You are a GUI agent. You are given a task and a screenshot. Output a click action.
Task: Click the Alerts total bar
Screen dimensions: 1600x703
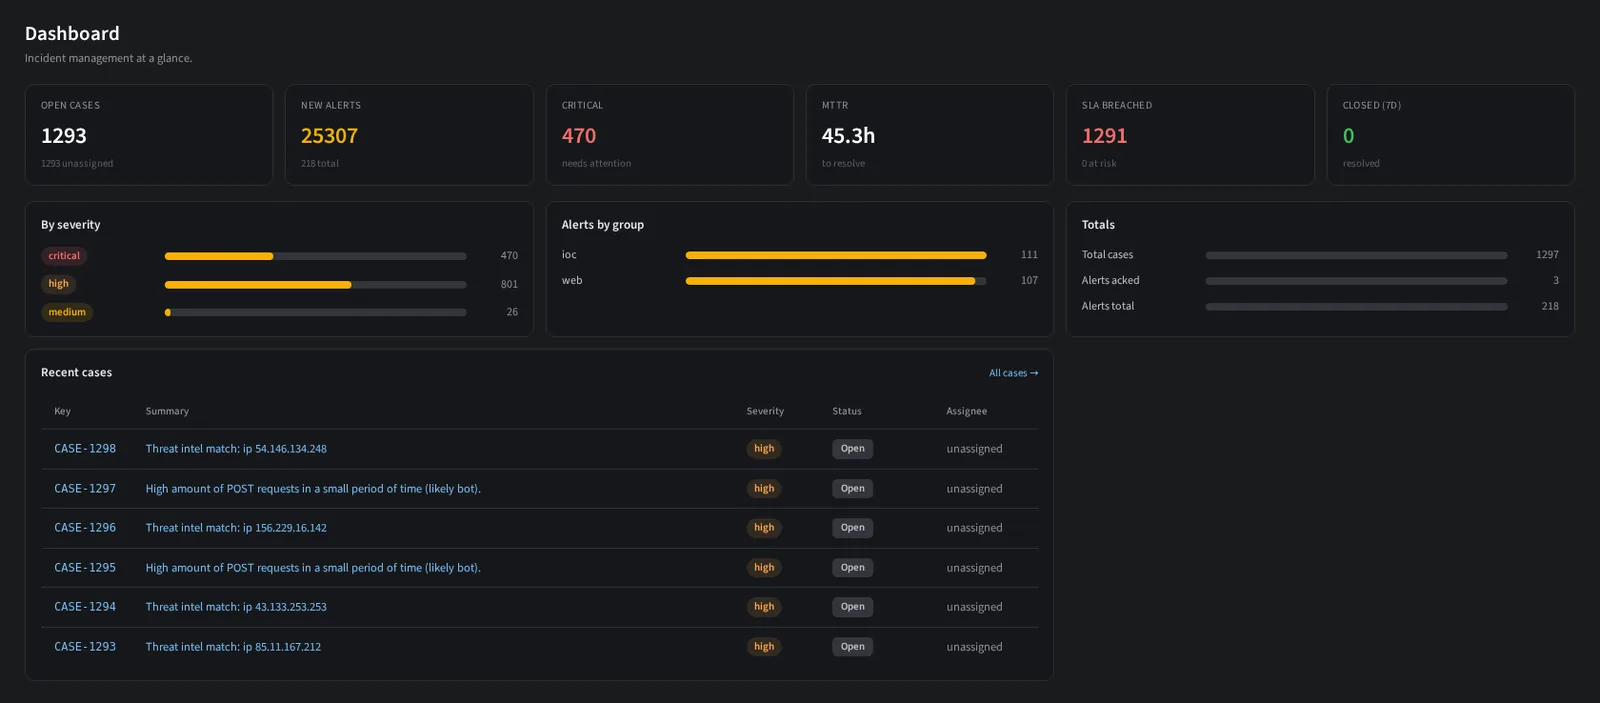(1356, 307)
